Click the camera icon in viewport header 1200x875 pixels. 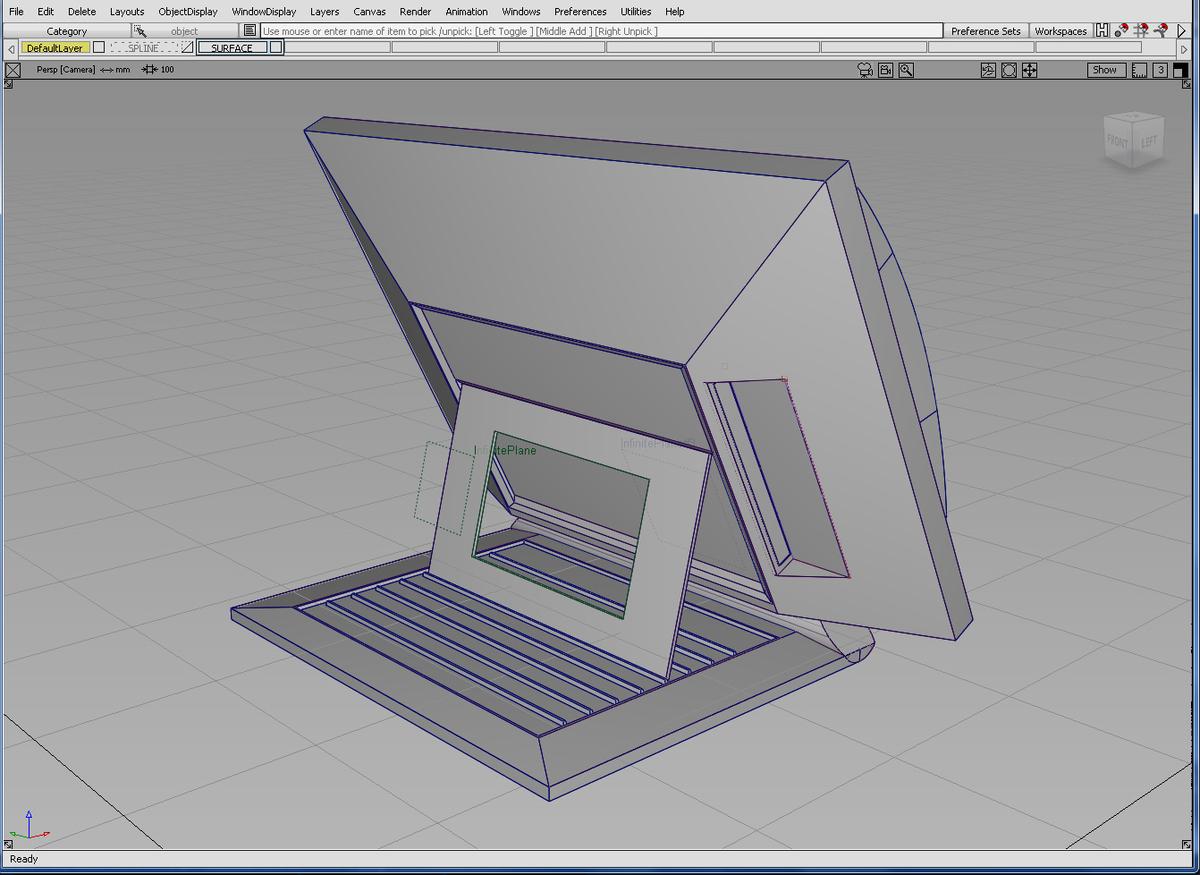[x=865, y=70]
